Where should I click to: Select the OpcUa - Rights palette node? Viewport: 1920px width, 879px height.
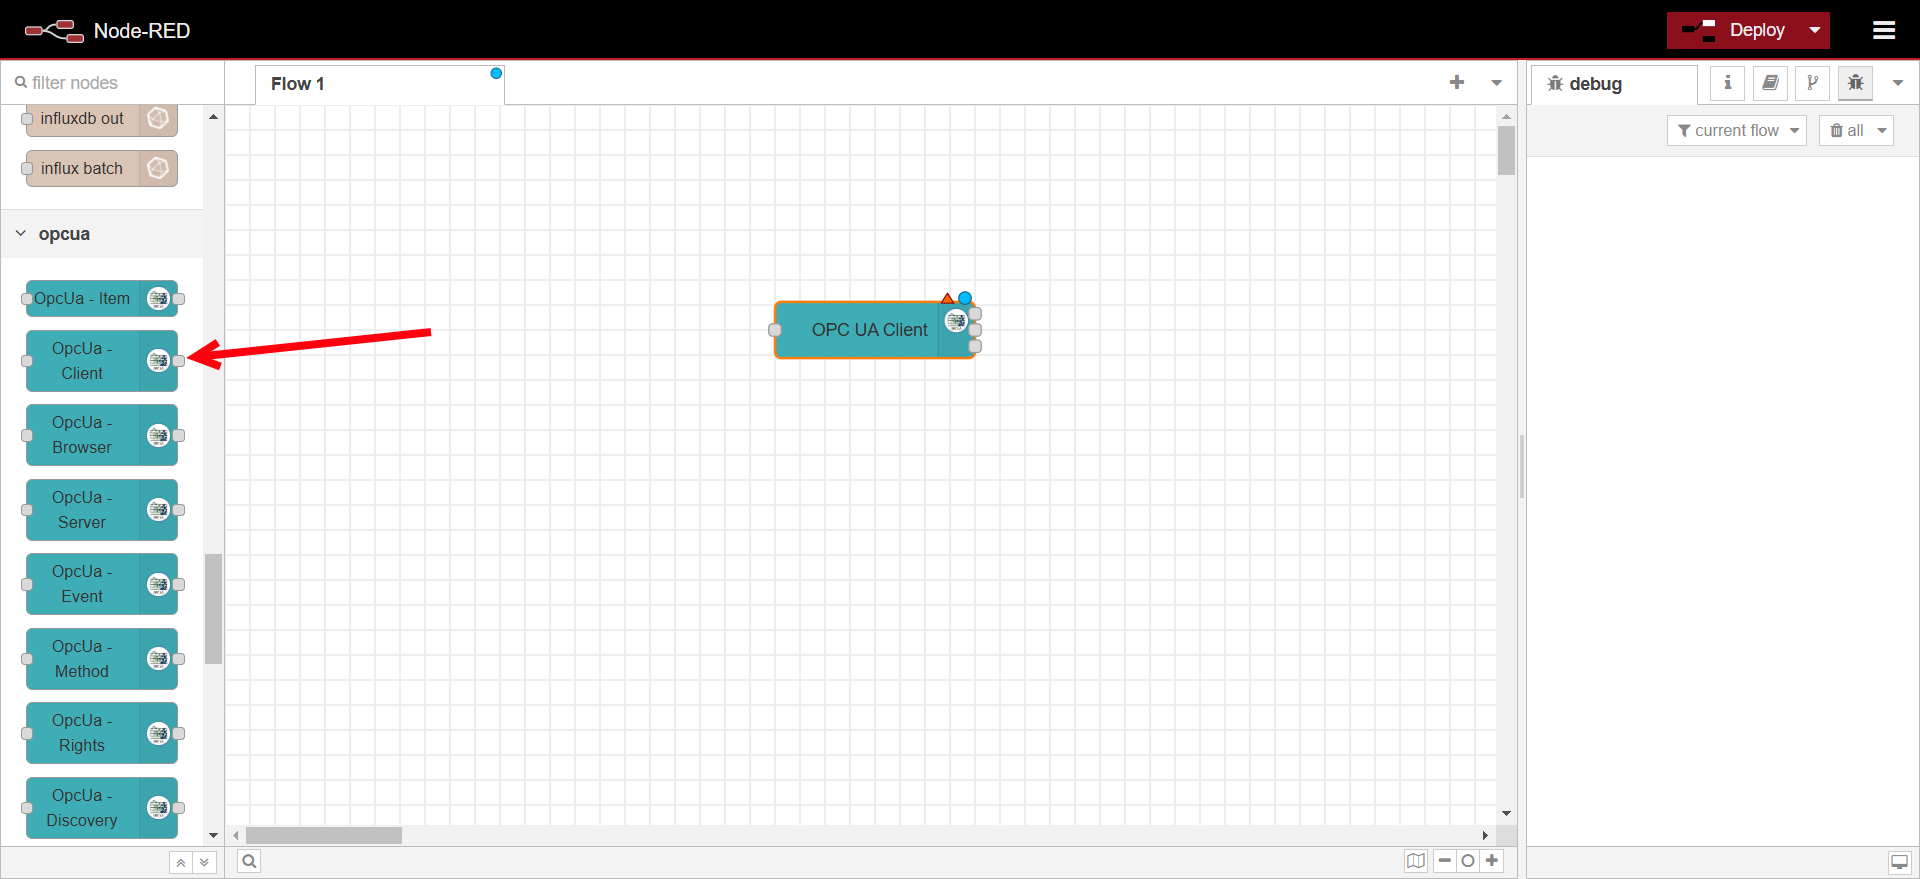tap(101, 733)
